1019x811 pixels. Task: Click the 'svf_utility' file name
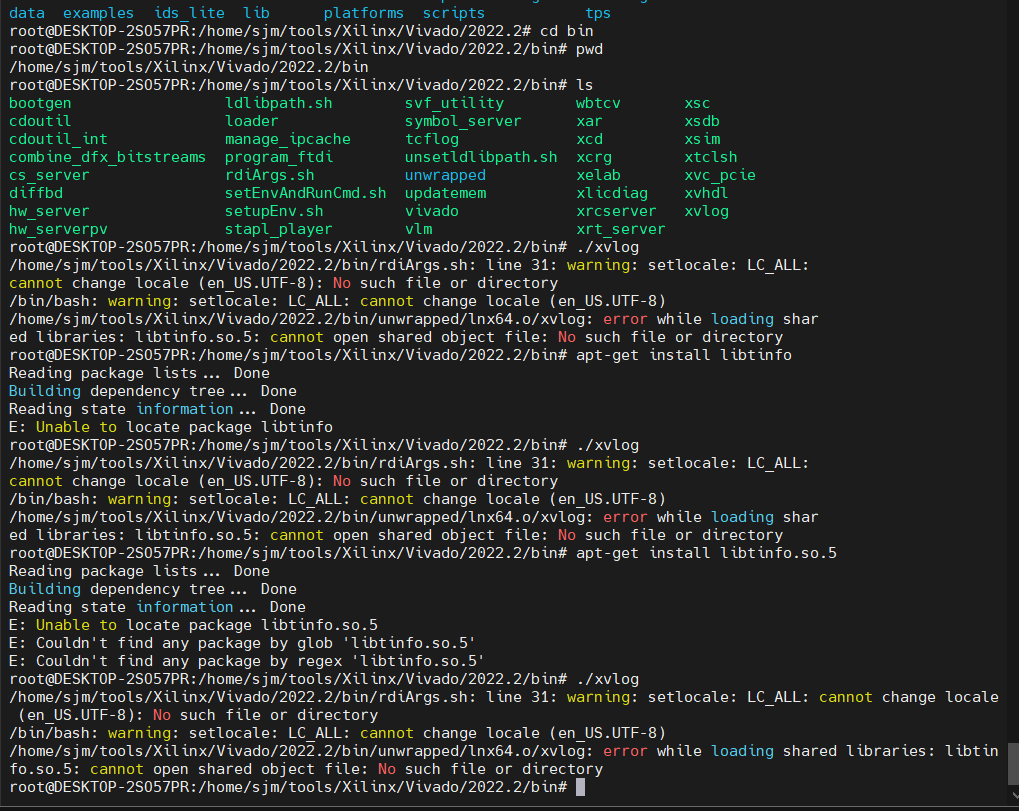tap(454, 103)
